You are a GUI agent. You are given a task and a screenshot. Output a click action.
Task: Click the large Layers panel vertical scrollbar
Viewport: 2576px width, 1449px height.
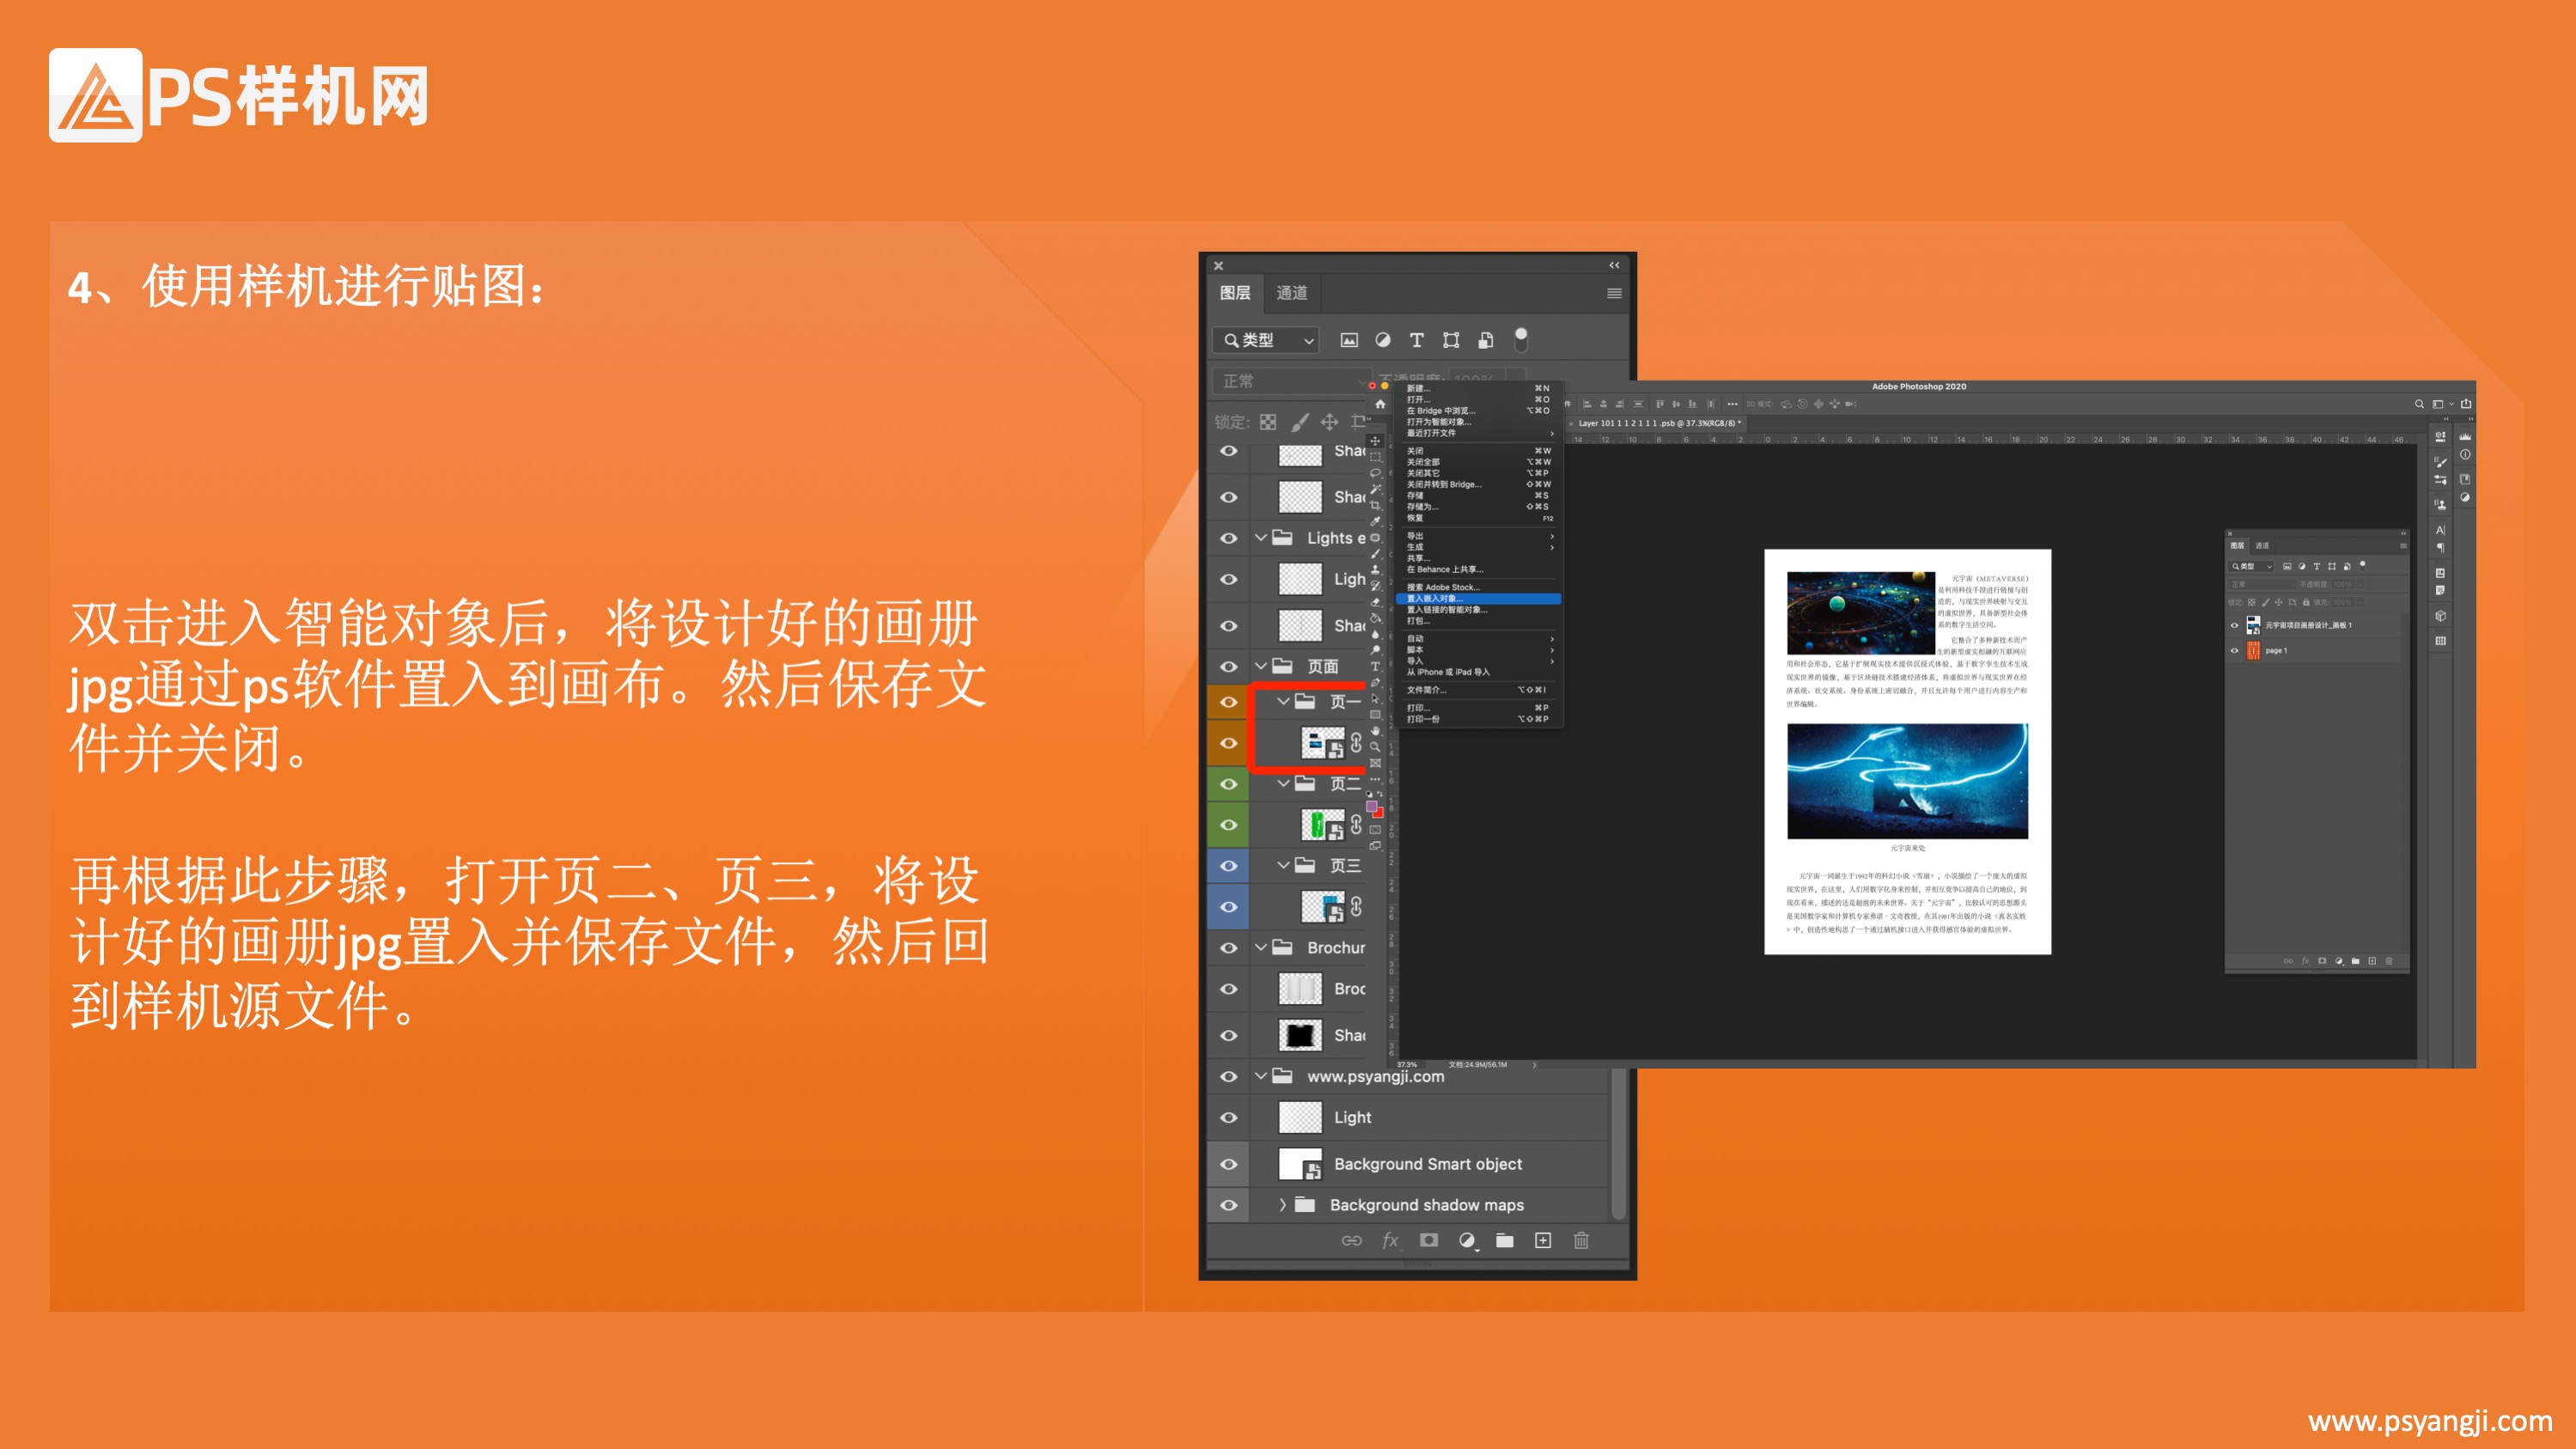[1618, 1144]
